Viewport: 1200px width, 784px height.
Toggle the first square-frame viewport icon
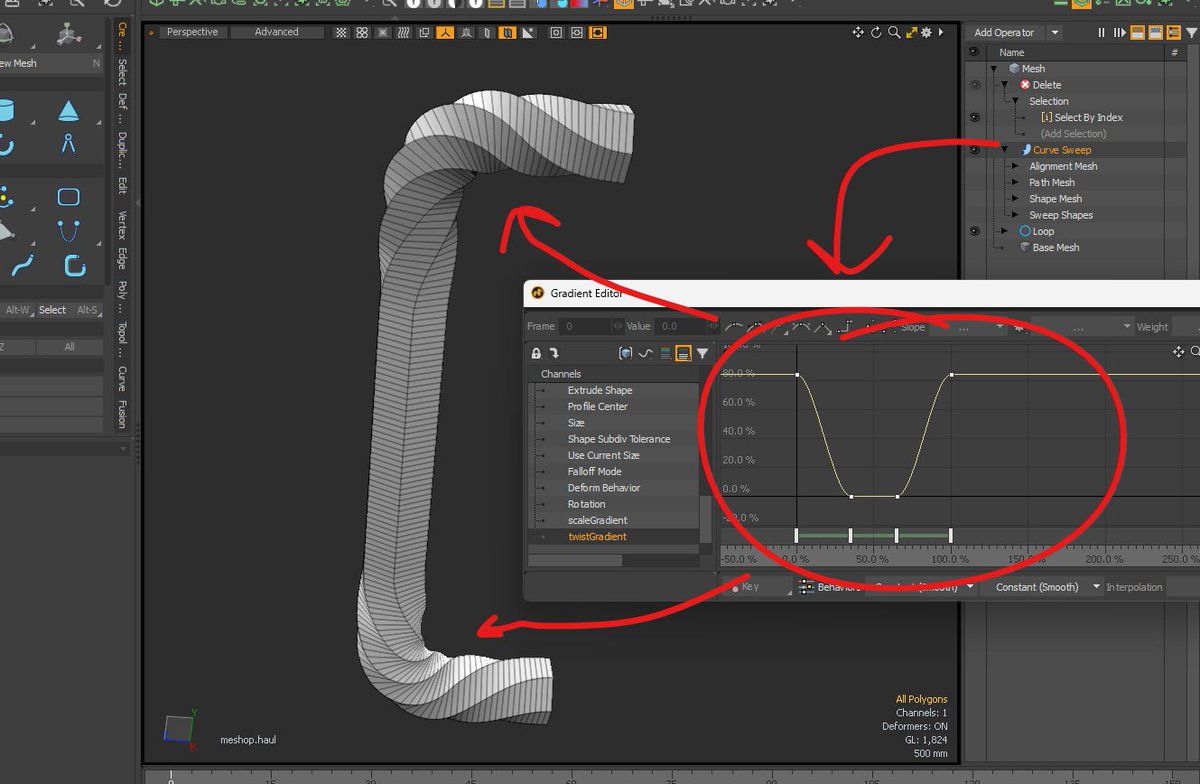point(556,32)
